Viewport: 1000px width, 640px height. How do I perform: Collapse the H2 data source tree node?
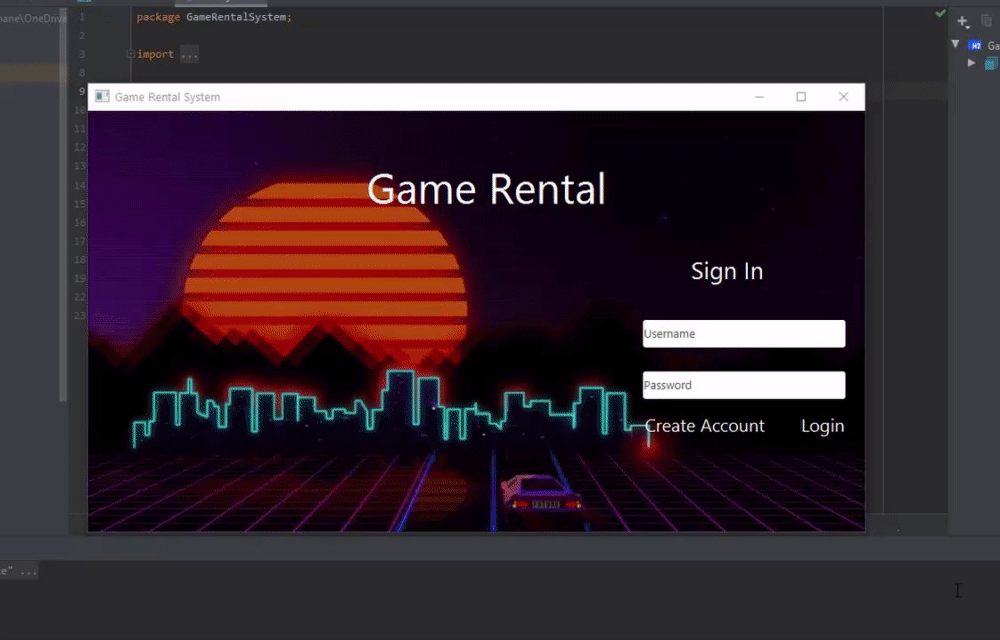point(955,44)
